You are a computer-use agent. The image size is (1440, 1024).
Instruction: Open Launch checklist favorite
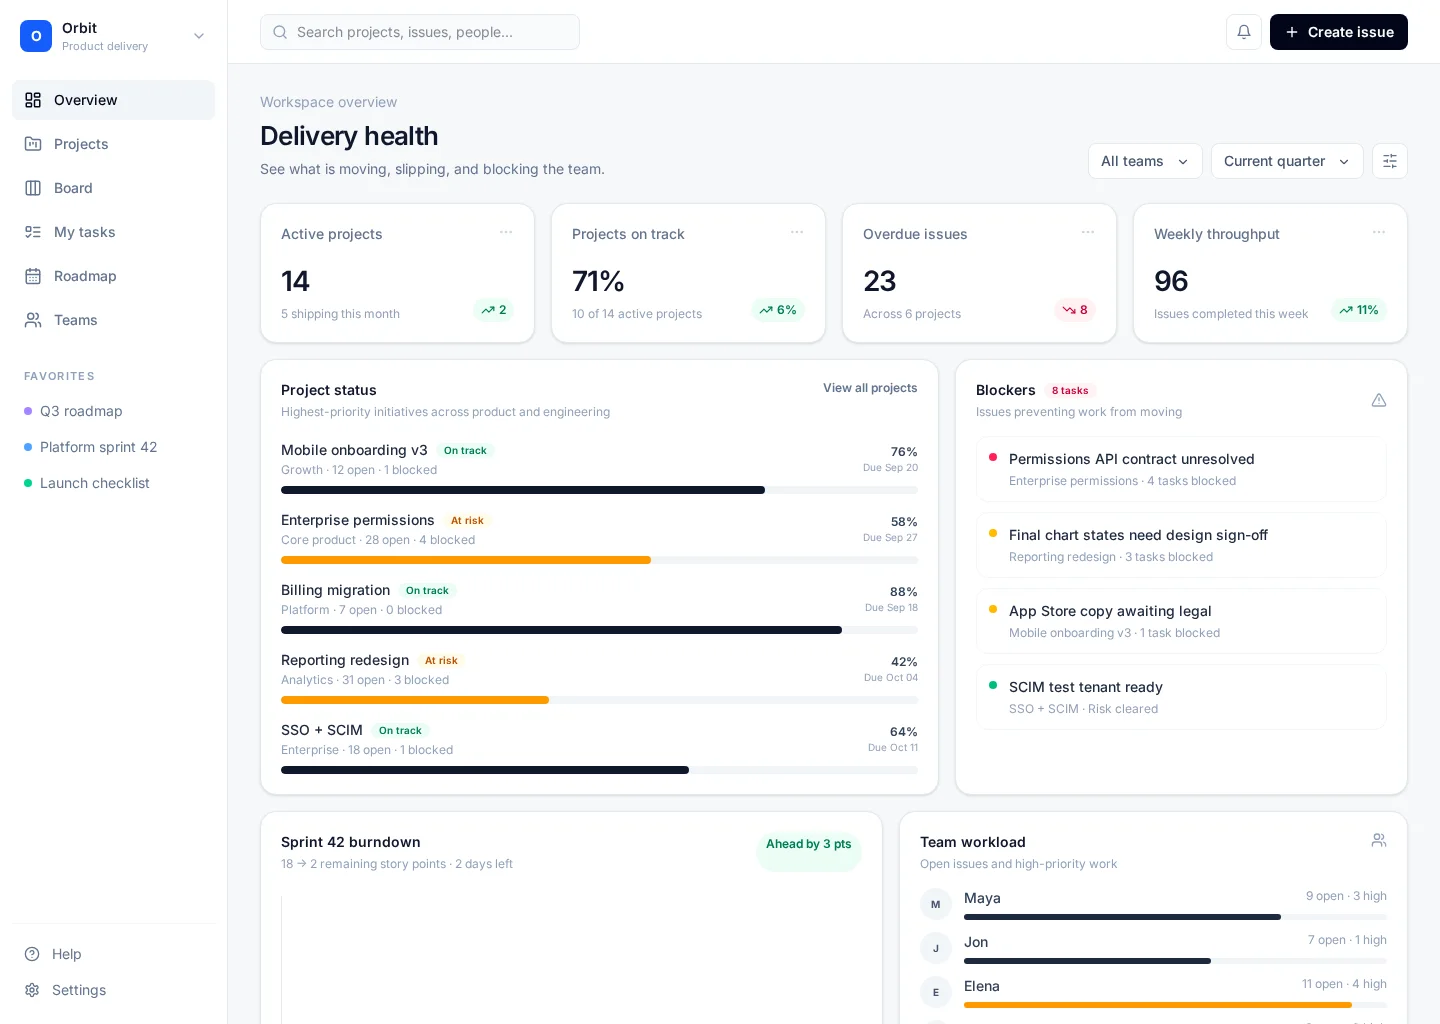point(113,483)
